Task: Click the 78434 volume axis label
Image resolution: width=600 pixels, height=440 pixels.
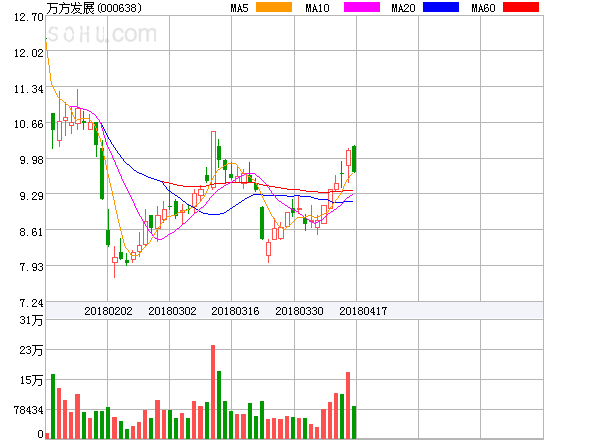Action: tap(29, 410)
